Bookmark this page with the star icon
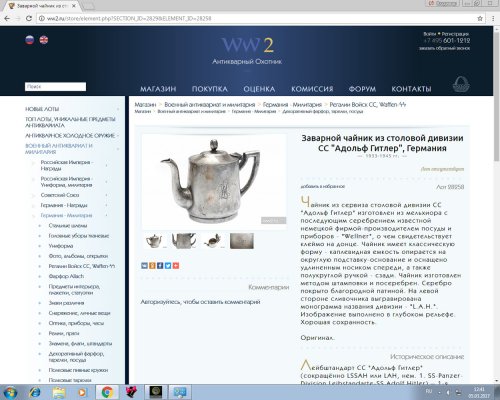Viewport: 500px width, 400px height. [x=480, y=19]
